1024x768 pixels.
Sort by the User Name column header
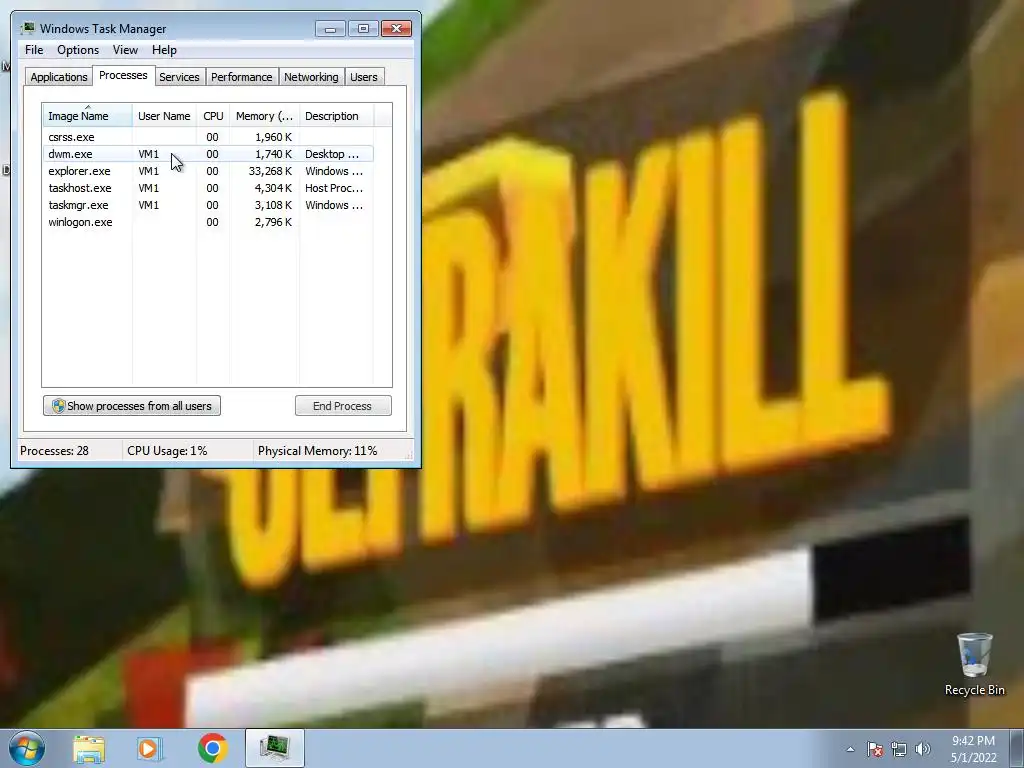[x=164, y=116]
